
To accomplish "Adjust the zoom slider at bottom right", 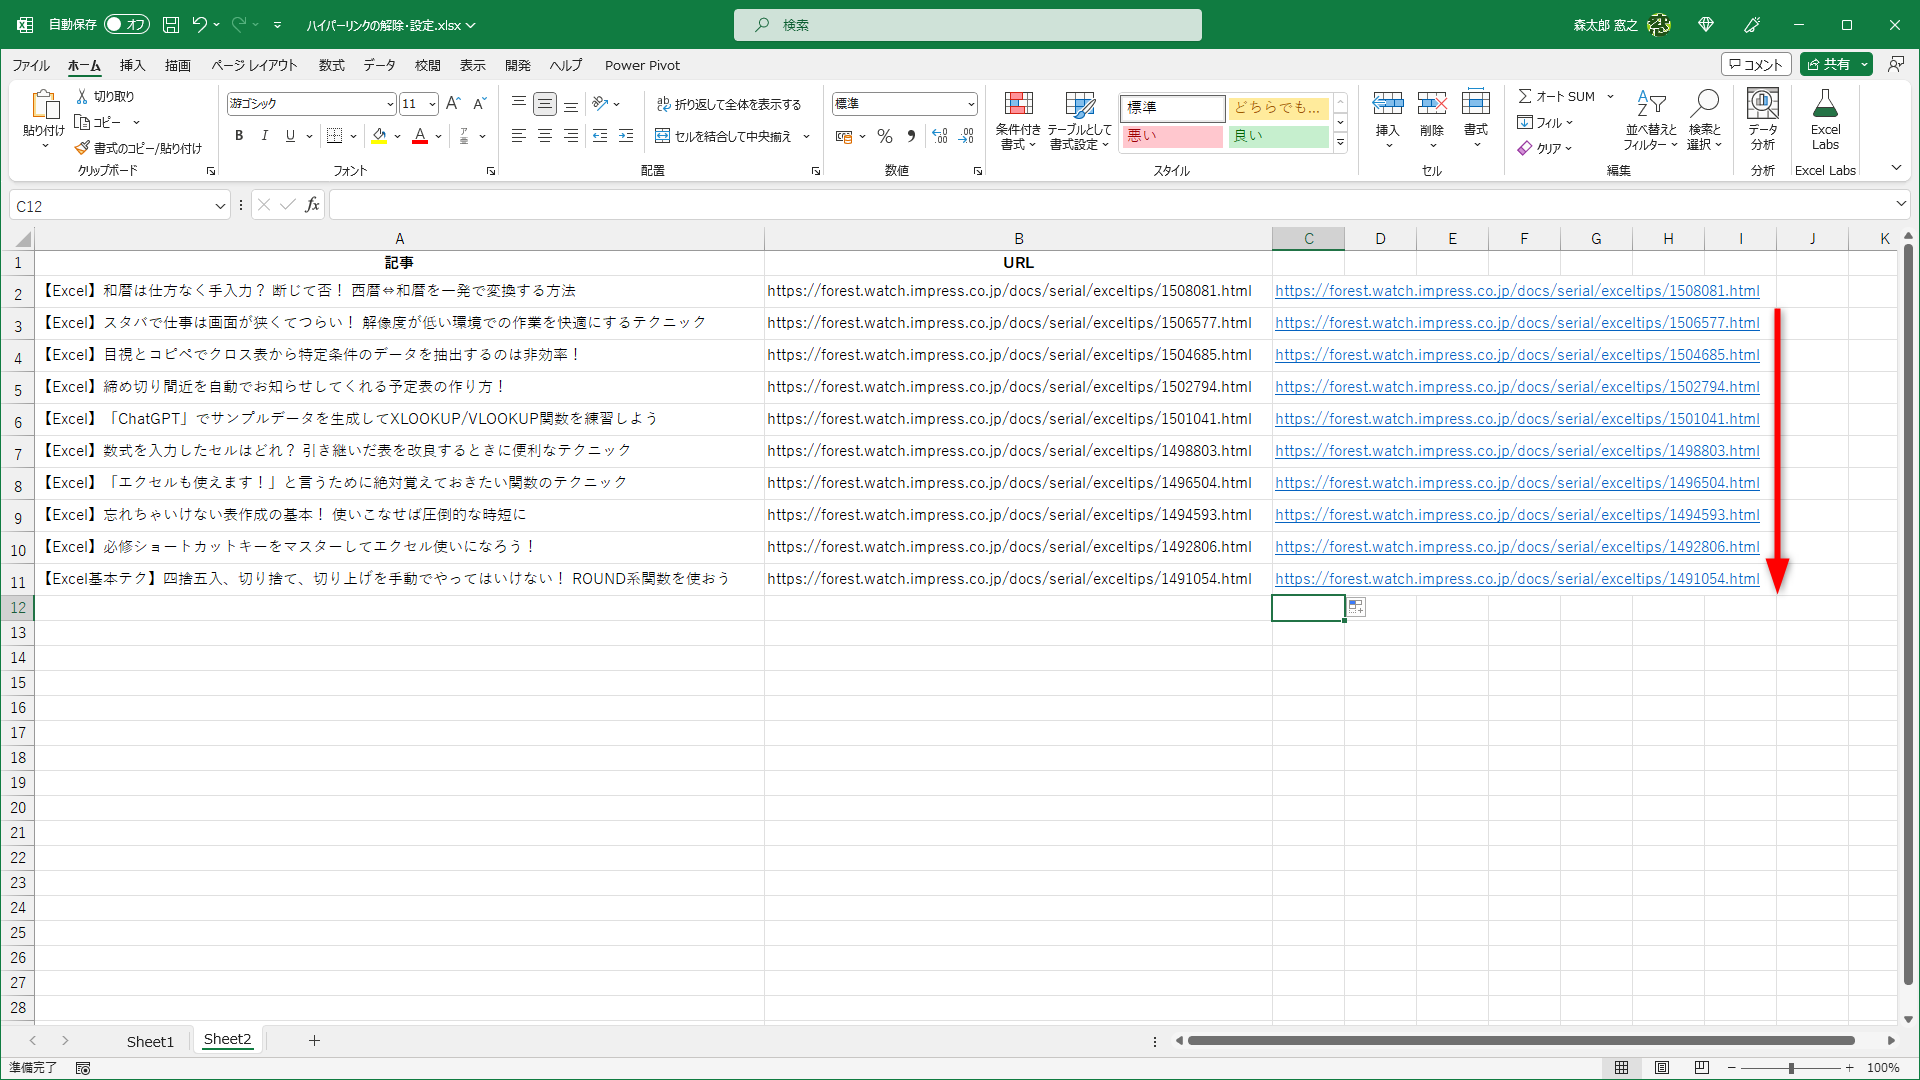I will (x=1793, y=1067).
